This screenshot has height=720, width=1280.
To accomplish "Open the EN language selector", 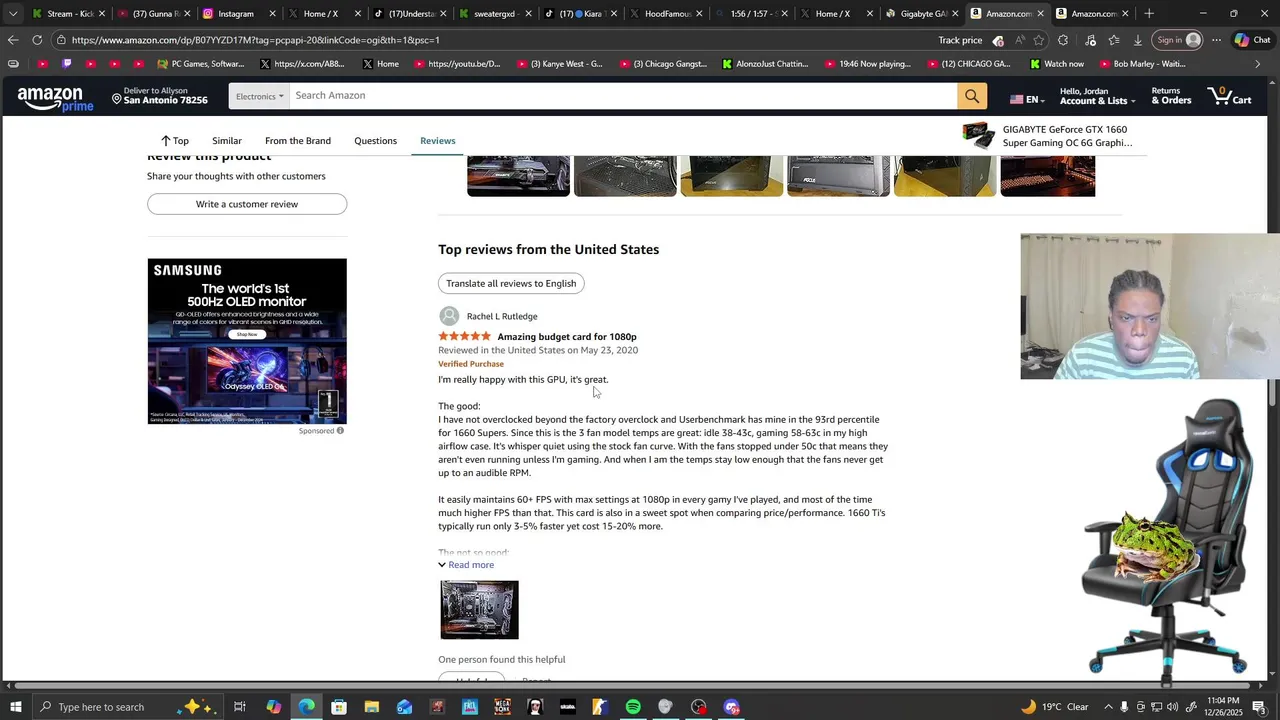I will 1026,99.
